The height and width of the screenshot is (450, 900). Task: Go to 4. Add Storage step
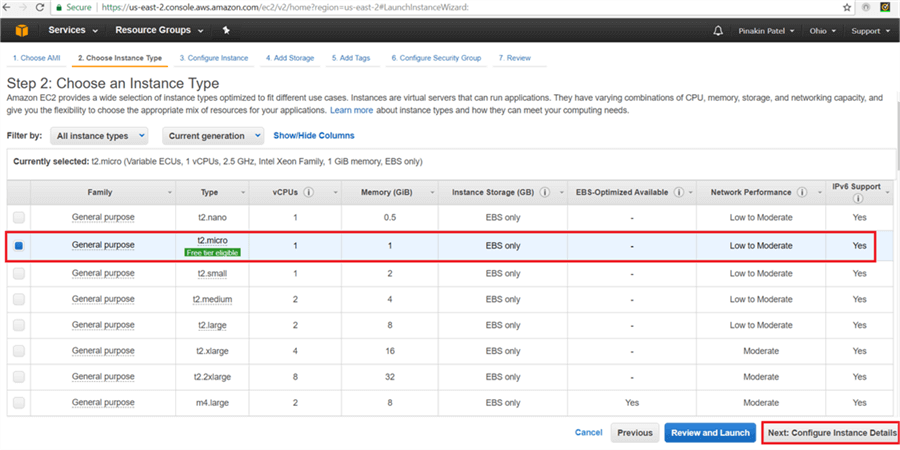(290, 58)
